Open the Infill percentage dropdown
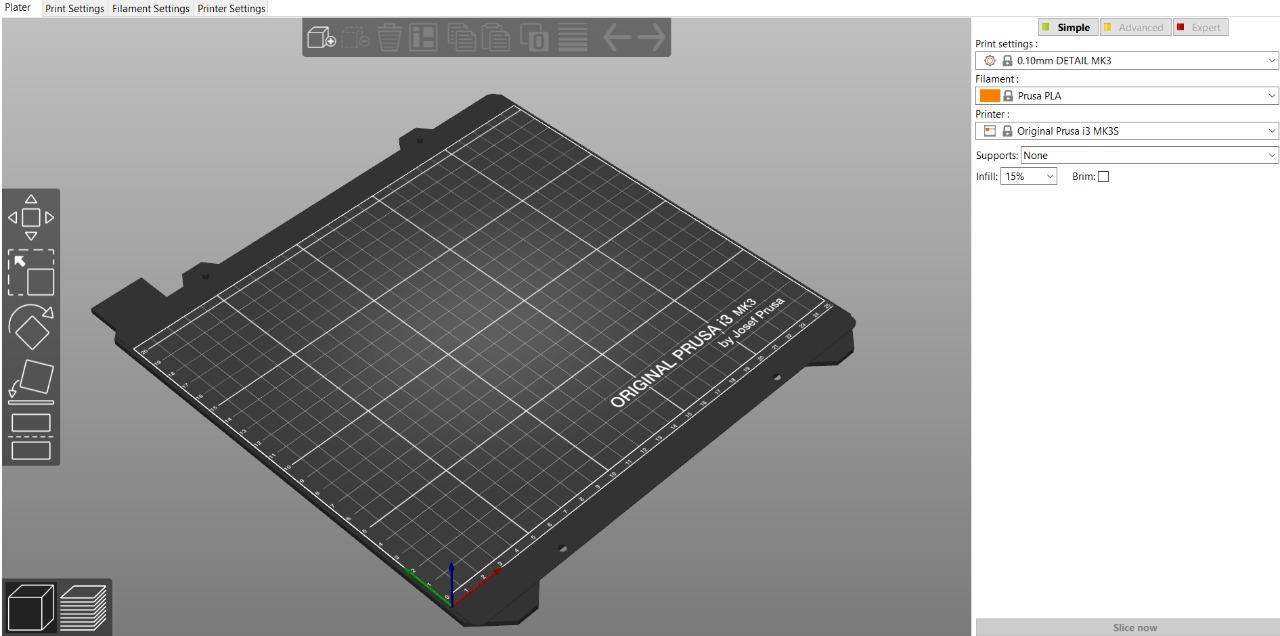1280x636 pixels. point(1029,176)
